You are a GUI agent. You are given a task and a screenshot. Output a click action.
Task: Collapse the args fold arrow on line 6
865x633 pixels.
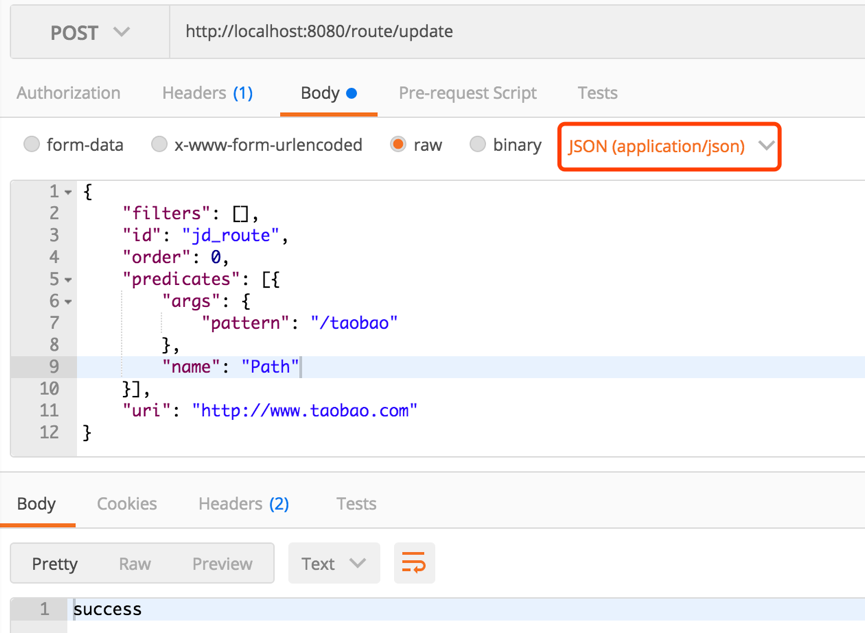click(x=68, y=302)
